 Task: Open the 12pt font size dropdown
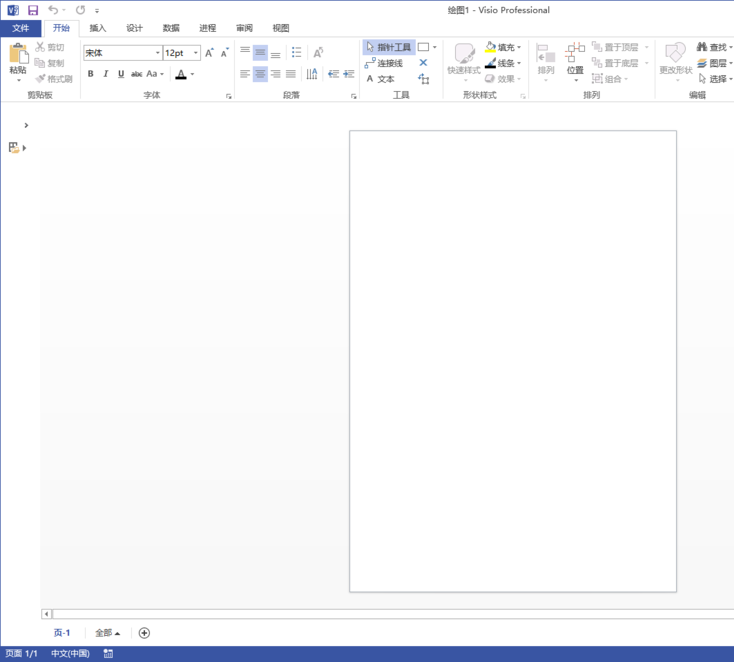point(196,53)
